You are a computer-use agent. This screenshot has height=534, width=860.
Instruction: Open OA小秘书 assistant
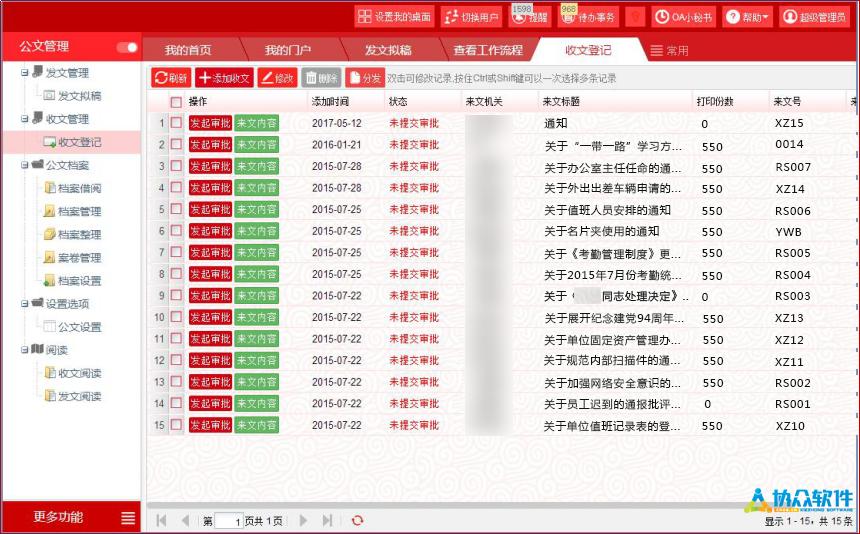click(684, 17)
